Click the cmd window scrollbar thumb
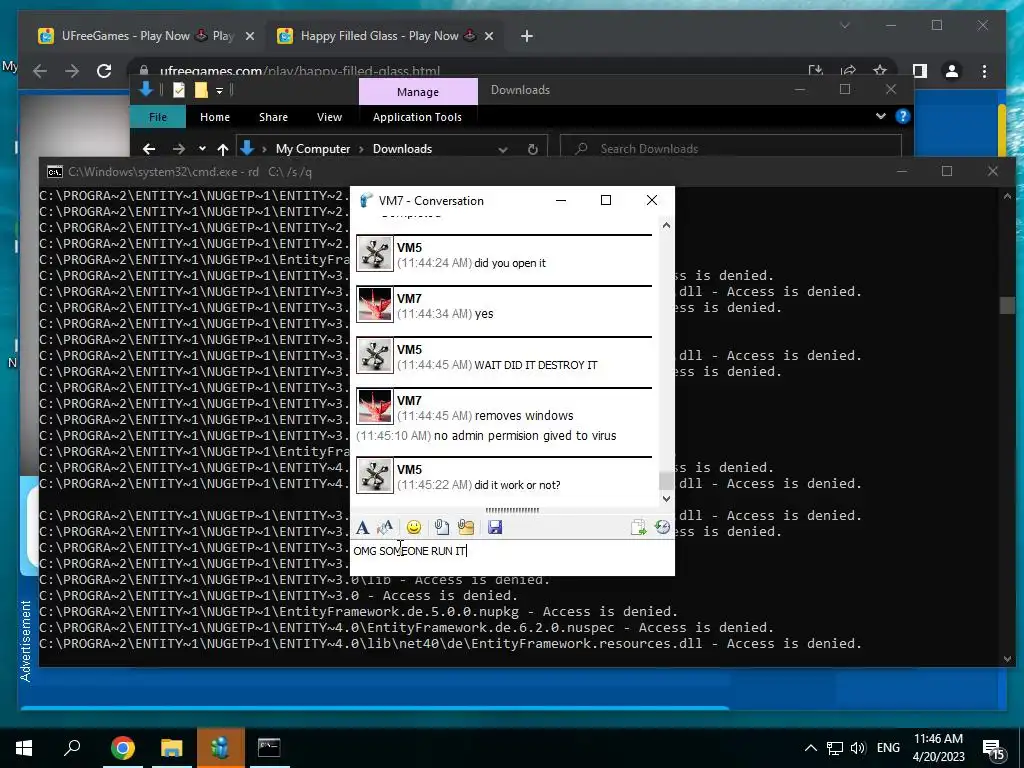 pyautogui.click(x=1007, y=305)
